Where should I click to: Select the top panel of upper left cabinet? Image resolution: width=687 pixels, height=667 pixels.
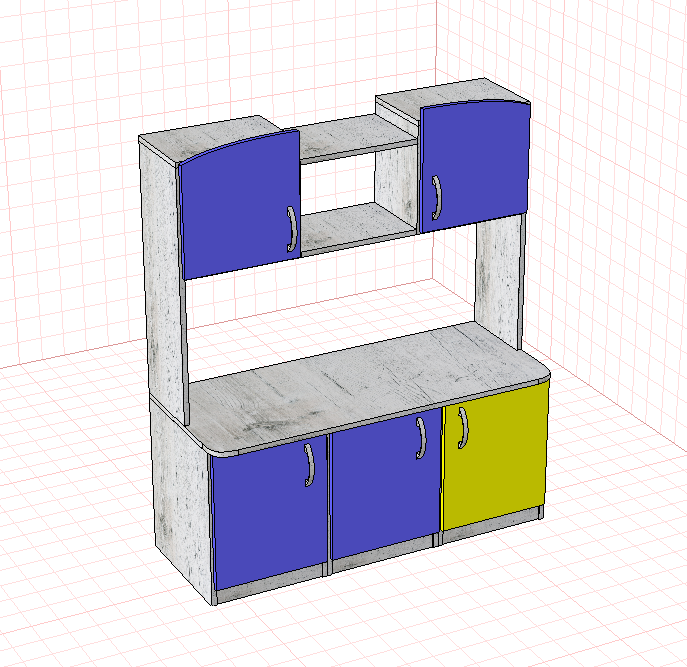click(210, 138)
